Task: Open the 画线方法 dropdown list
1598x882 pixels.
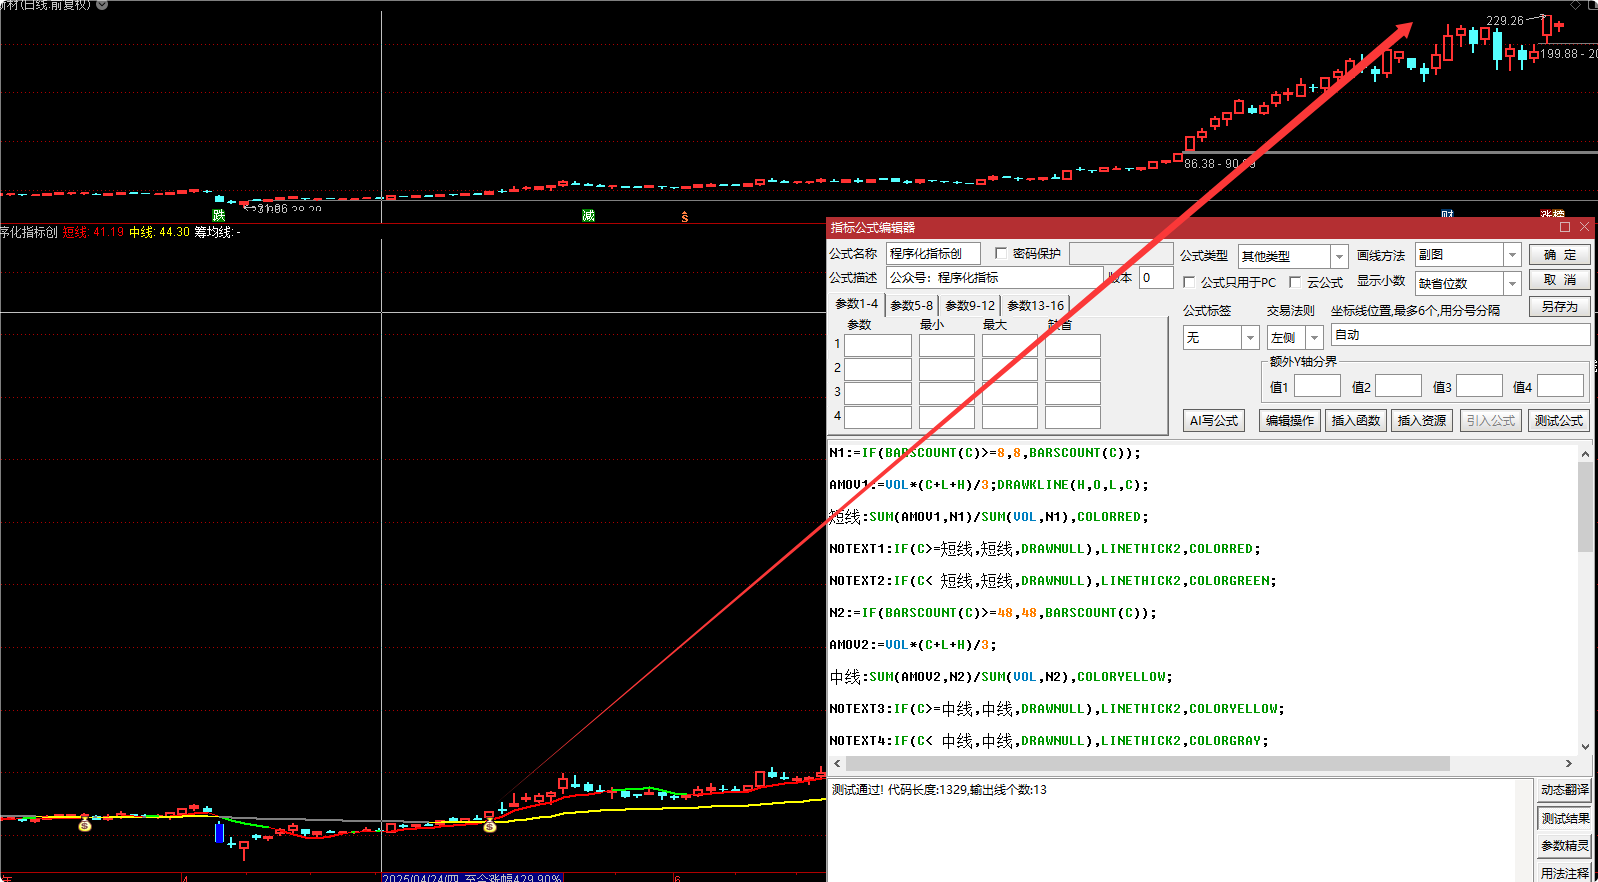Action: click(x=1512, y=256)
